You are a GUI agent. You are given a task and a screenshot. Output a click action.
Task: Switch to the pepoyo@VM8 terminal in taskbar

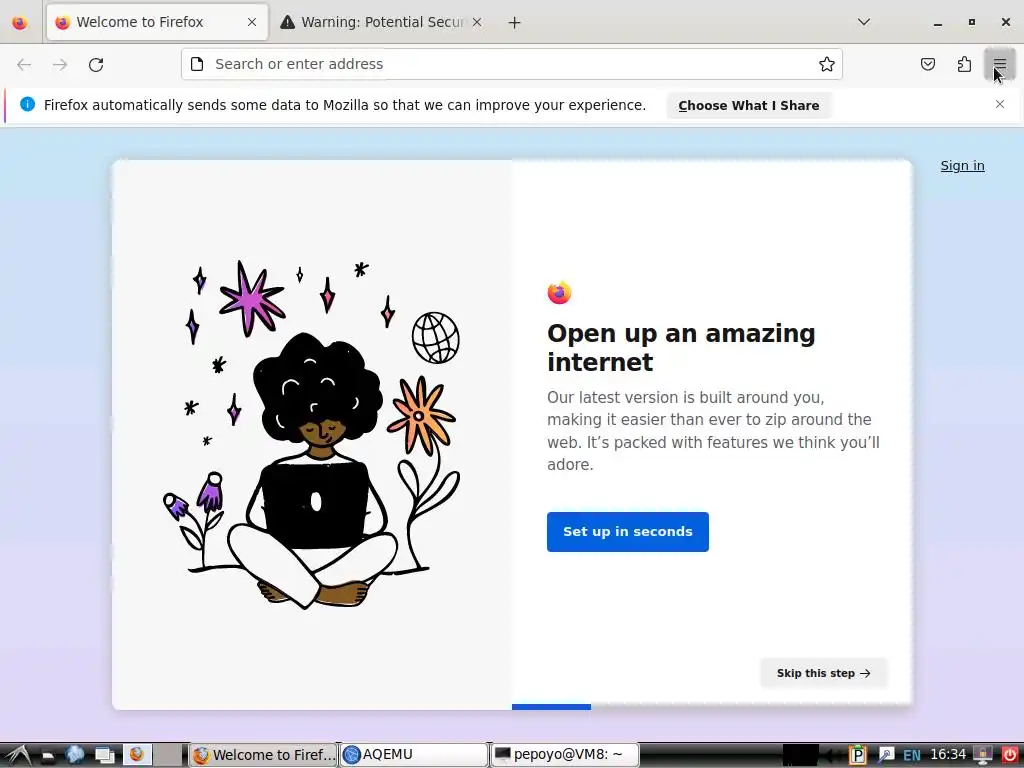pos(564,755)
